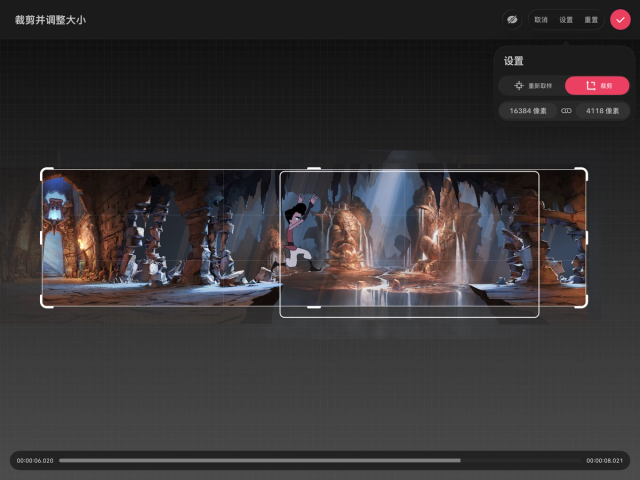Click the bottom edge crop handle
Screen dimensions: 640x480
click(x=314, y=307)
